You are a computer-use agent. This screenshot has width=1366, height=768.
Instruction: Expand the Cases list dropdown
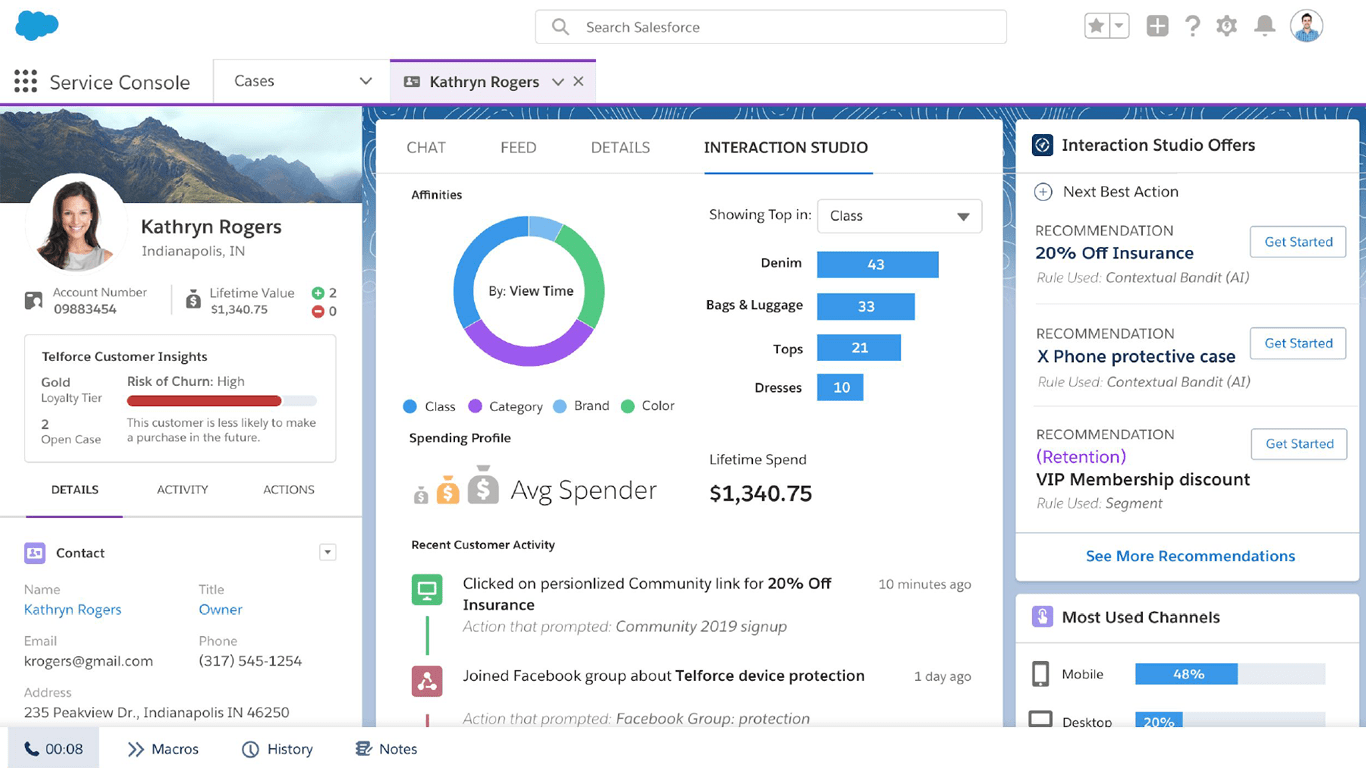click(x=366, y=81)
